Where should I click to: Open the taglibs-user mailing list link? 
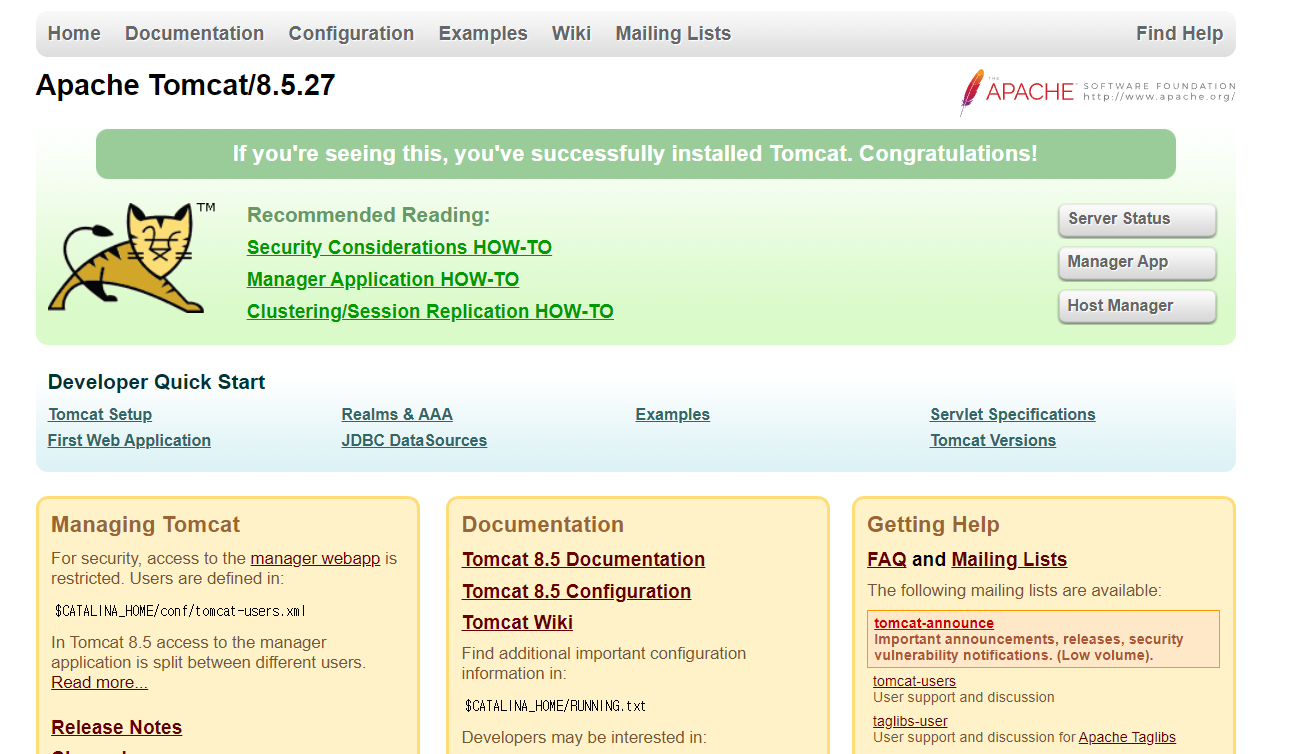[x=910, y=721]
